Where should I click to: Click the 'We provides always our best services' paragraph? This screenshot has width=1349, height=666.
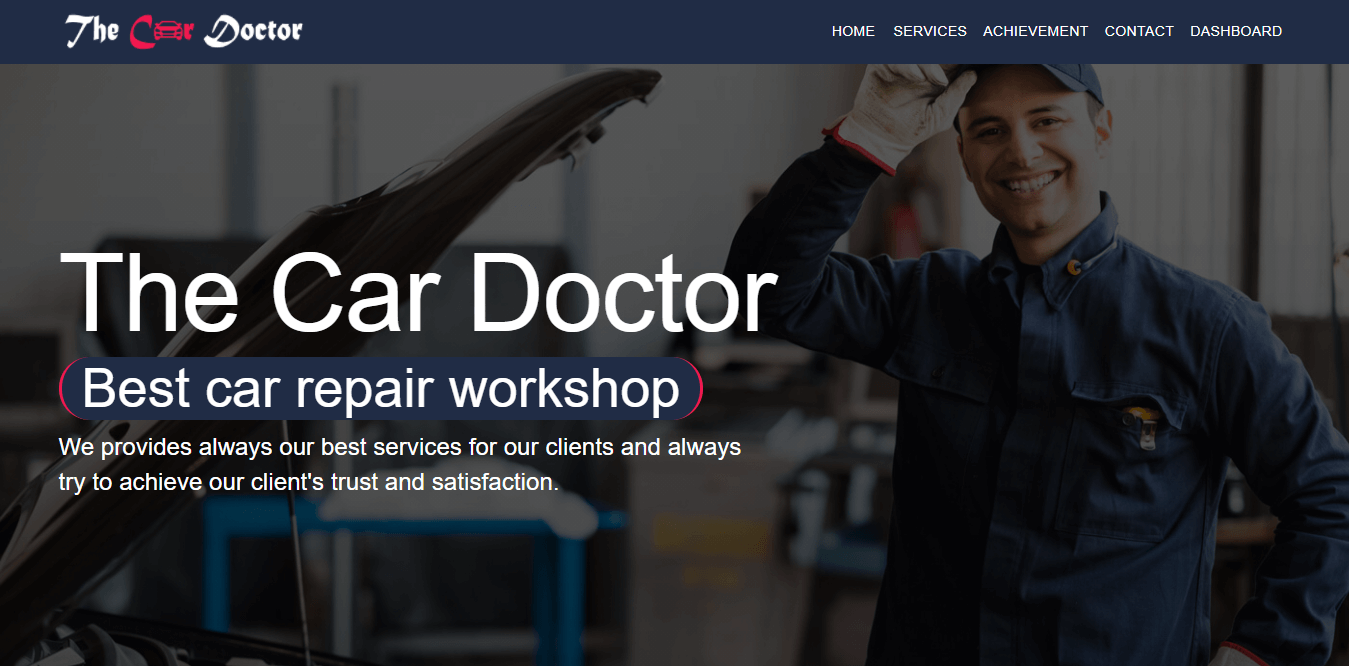click(400, 464)
